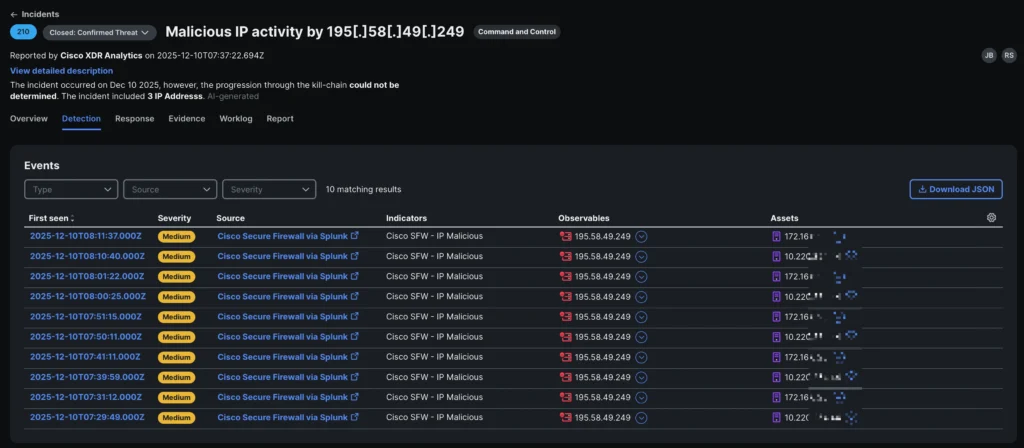This screenshot has height=448, width=1024.
Task: Expand observable chevron in 07:29:49 row
Action: [641, 417]
